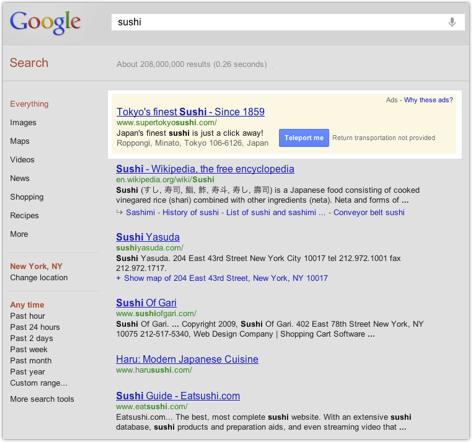The height and width of the screenshot is (442, 472).
Task: Expand Show map of 204 East 43rd Street
Action: click(x=222, y=278)
